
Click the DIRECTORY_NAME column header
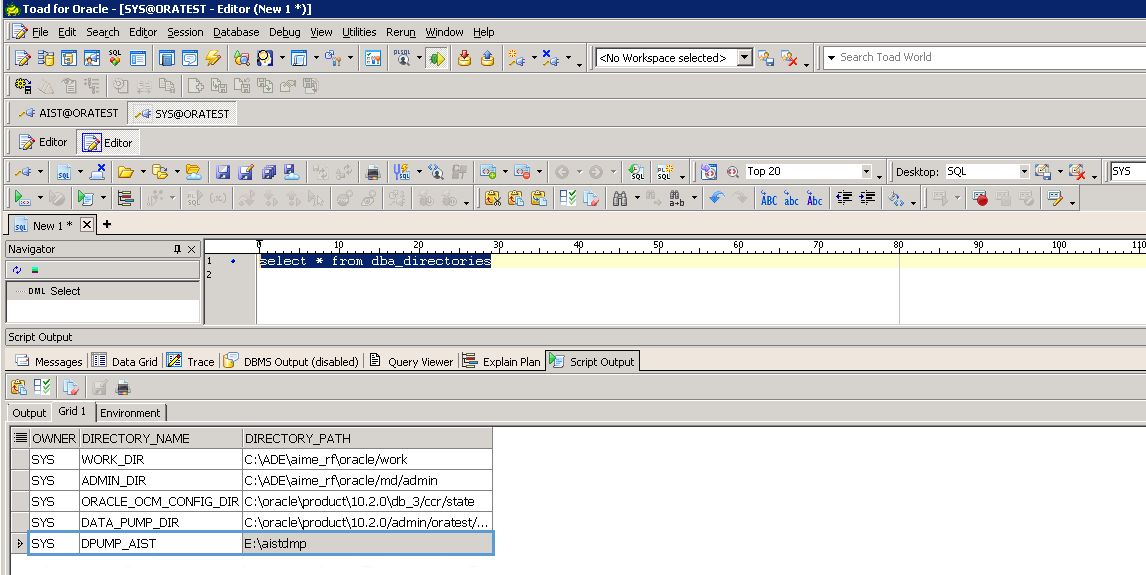[161, 438]
